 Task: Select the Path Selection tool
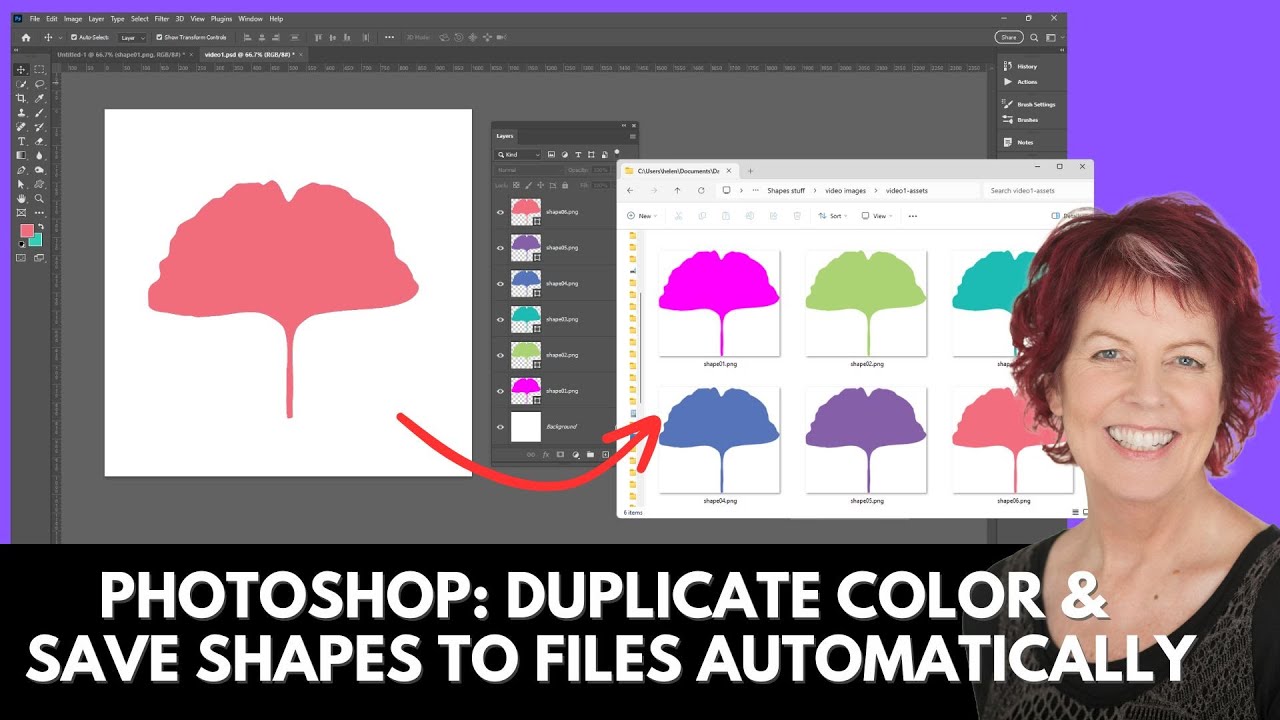[x=21, y=184]
